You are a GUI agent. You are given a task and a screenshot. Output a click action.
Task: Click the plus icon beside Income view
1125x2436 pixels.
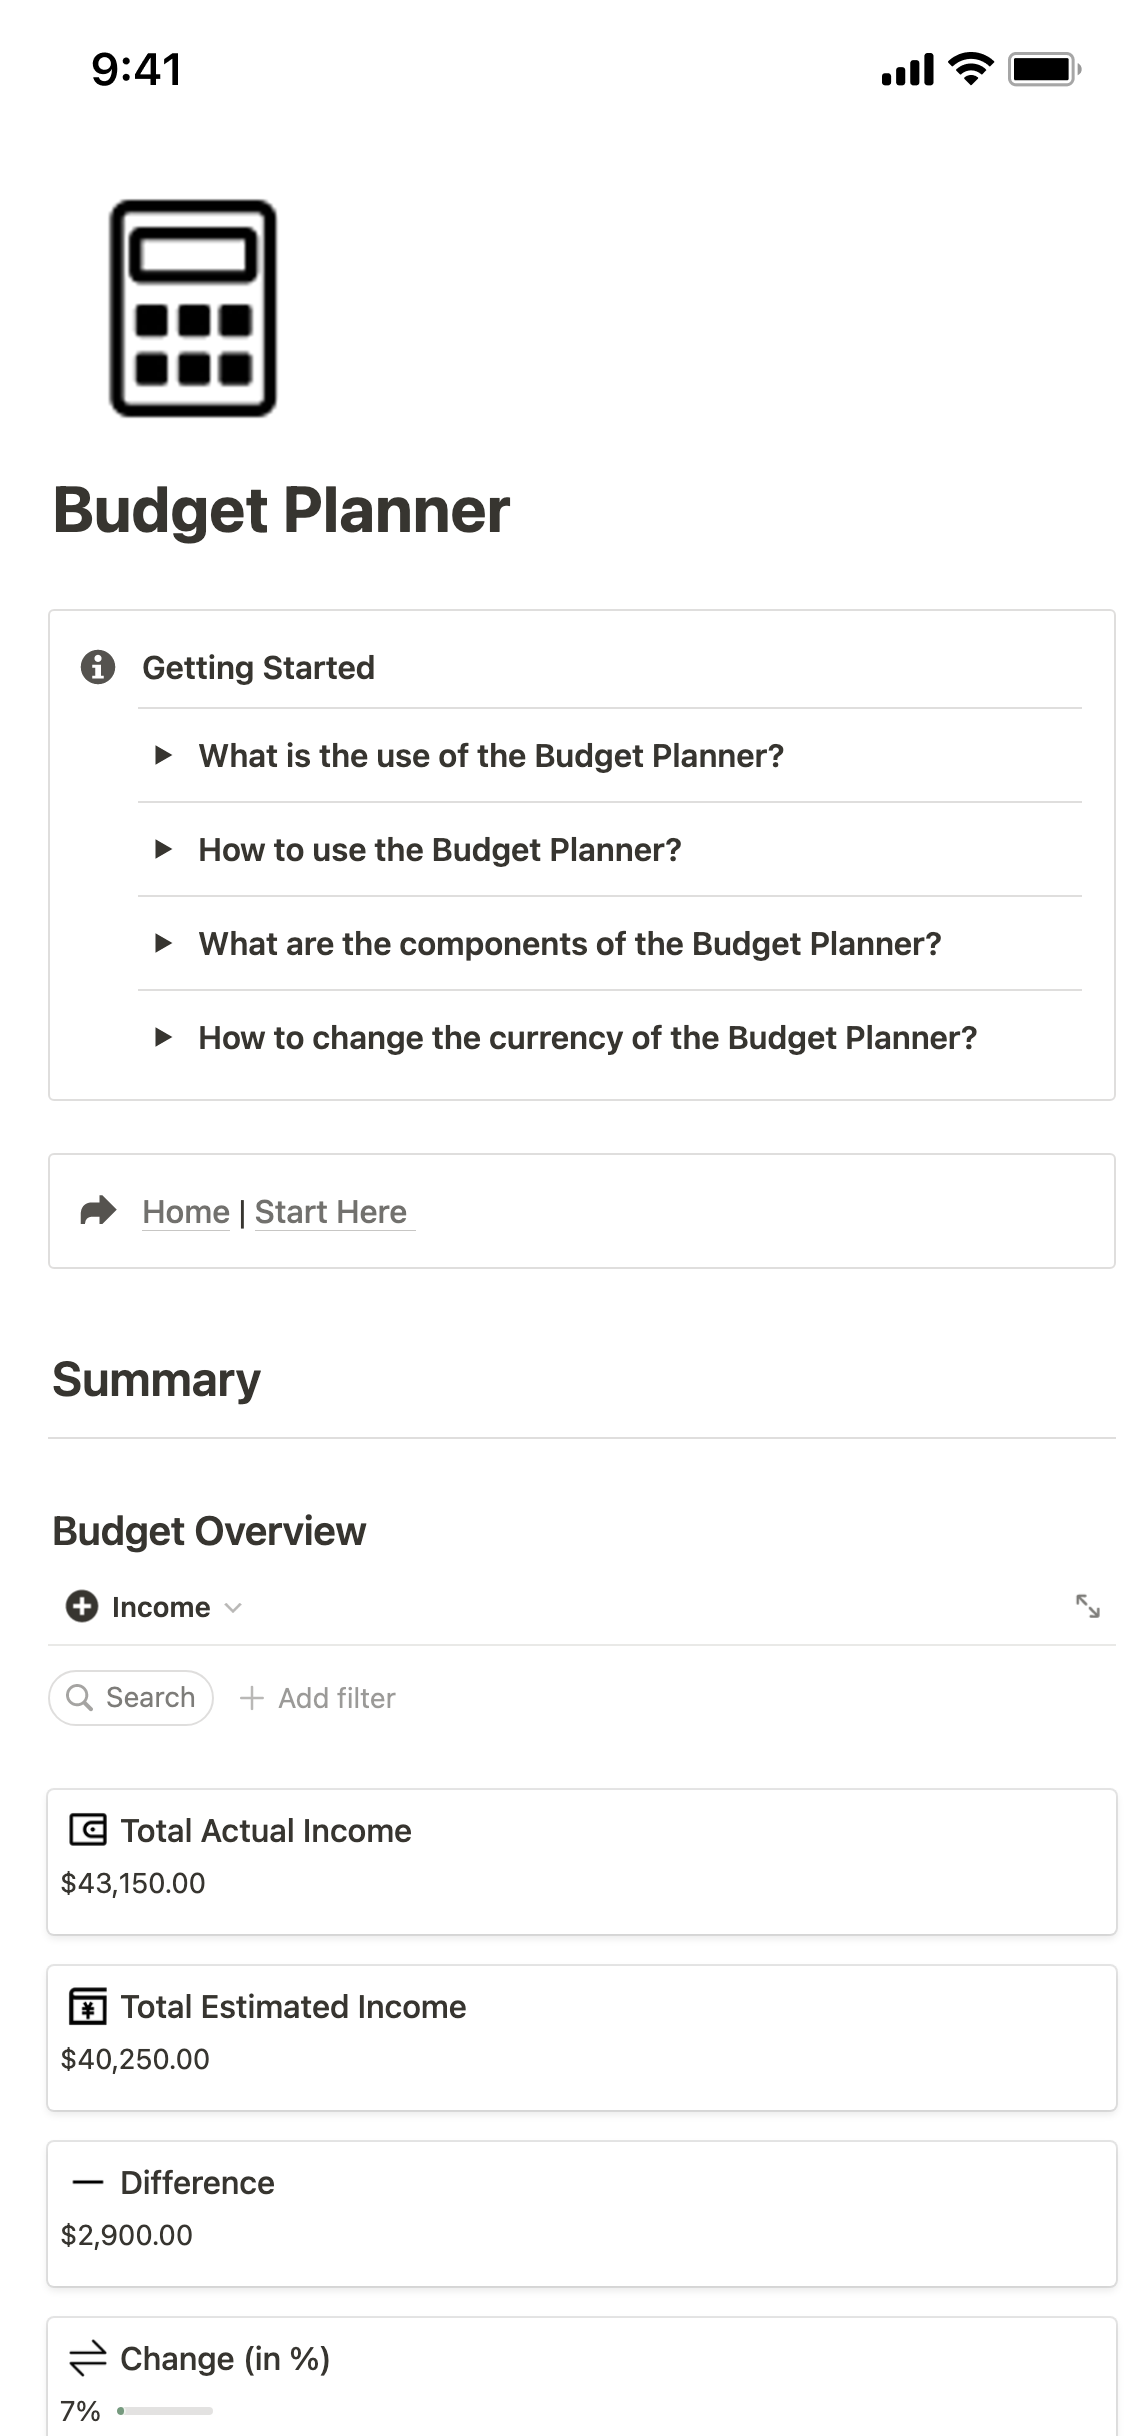[x=82, y=1606]
